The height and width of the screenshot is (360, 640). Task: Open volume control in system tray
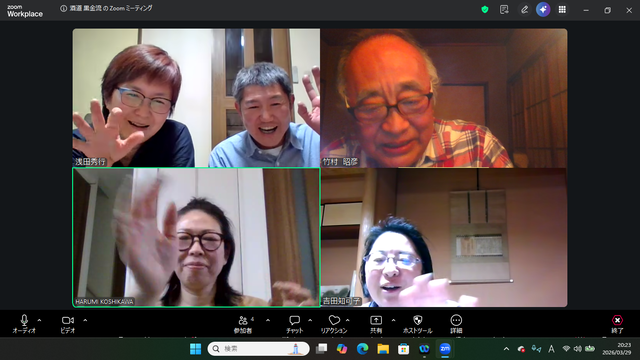[x=578, y=349]
